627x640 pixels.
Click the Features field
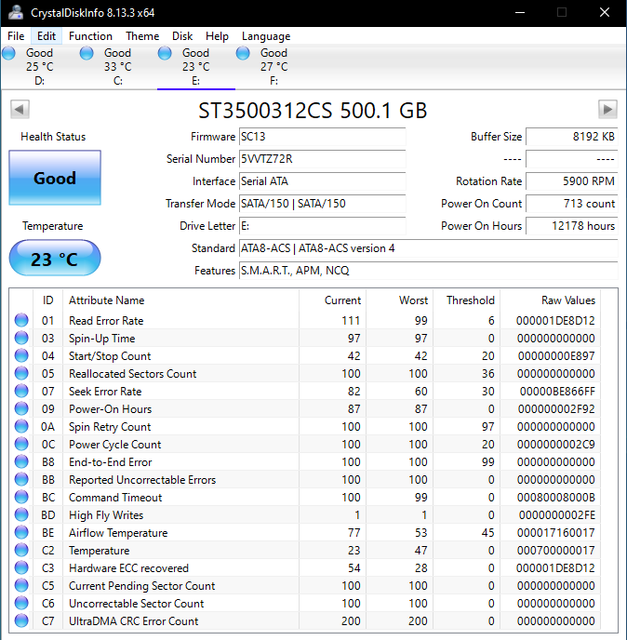click(428, 270)
